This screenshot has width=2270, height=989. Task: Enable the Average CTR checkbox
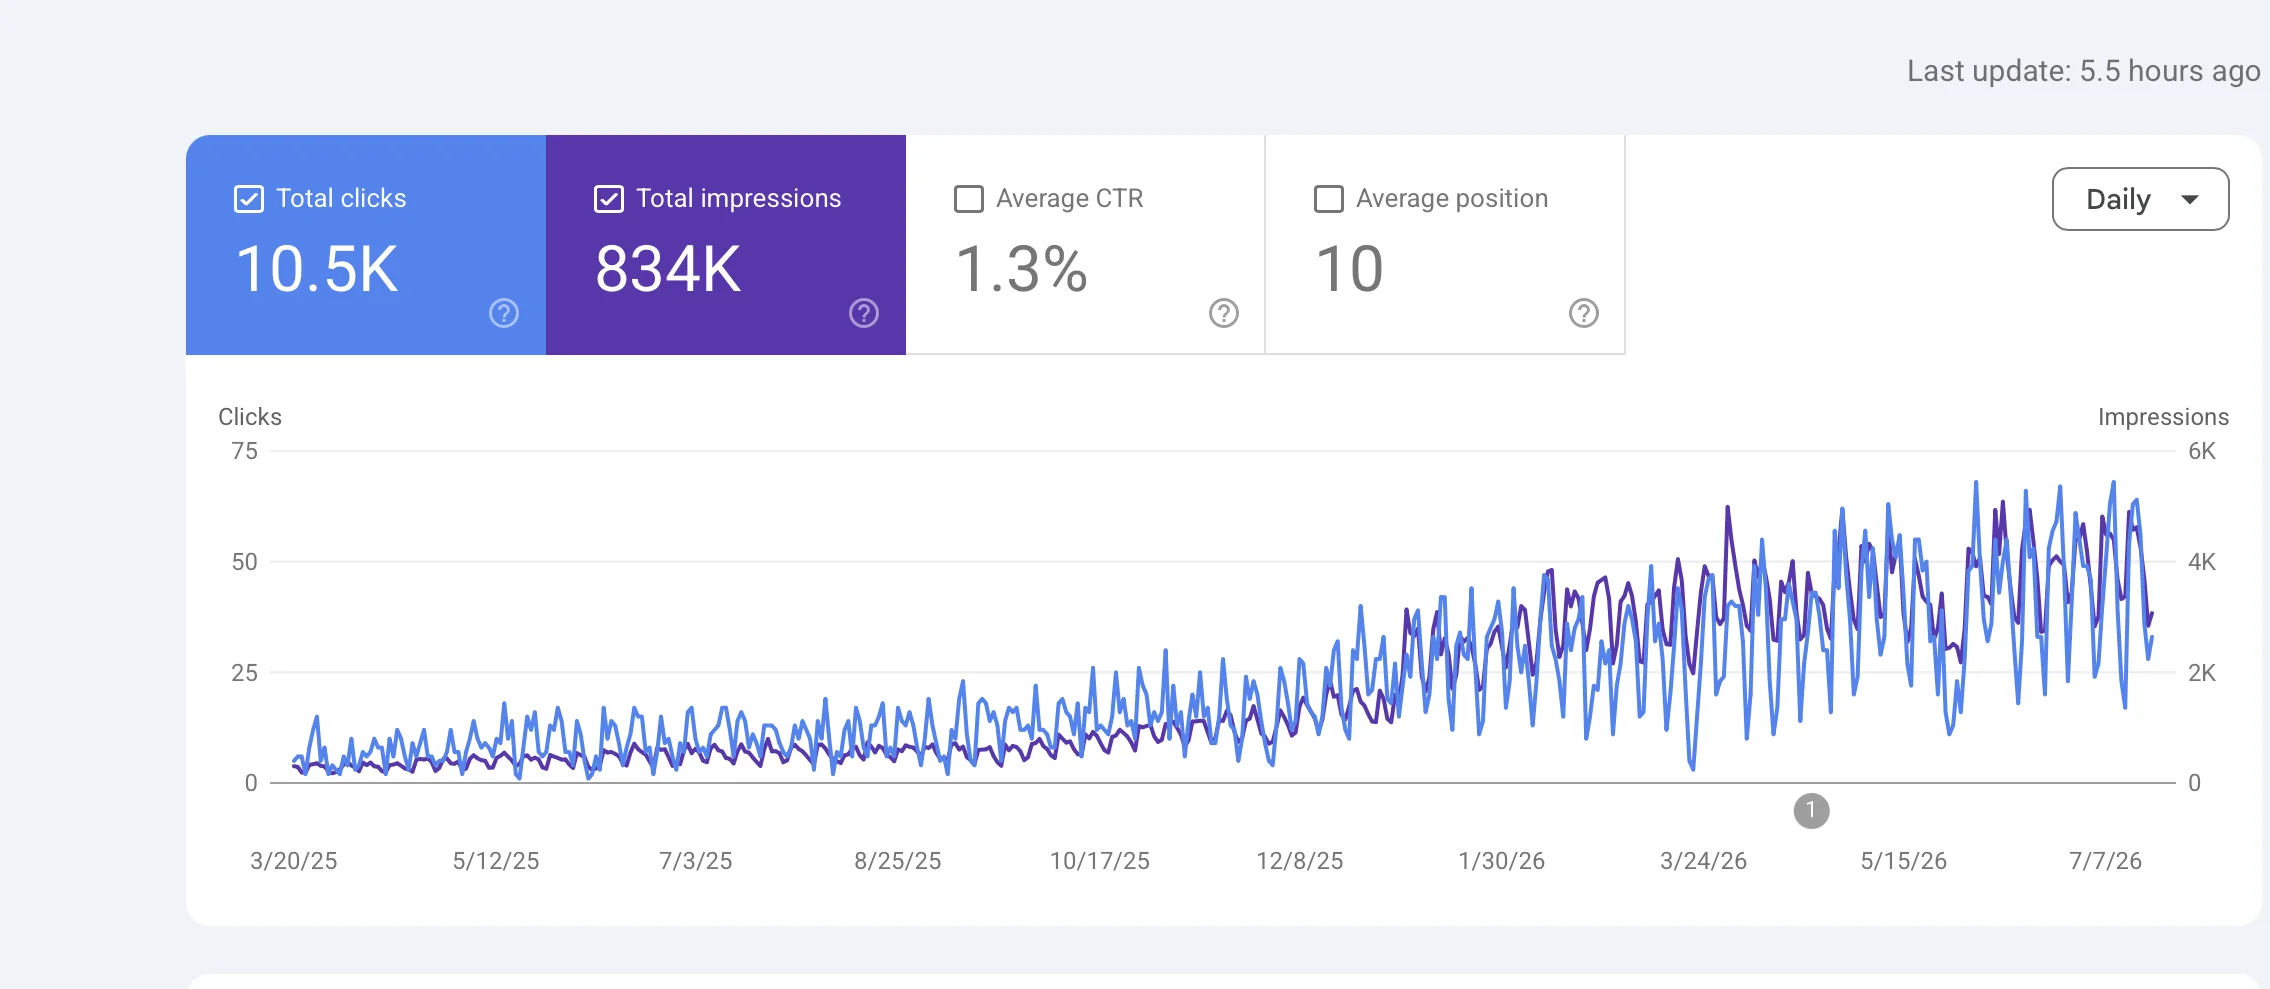coord(969,199)
